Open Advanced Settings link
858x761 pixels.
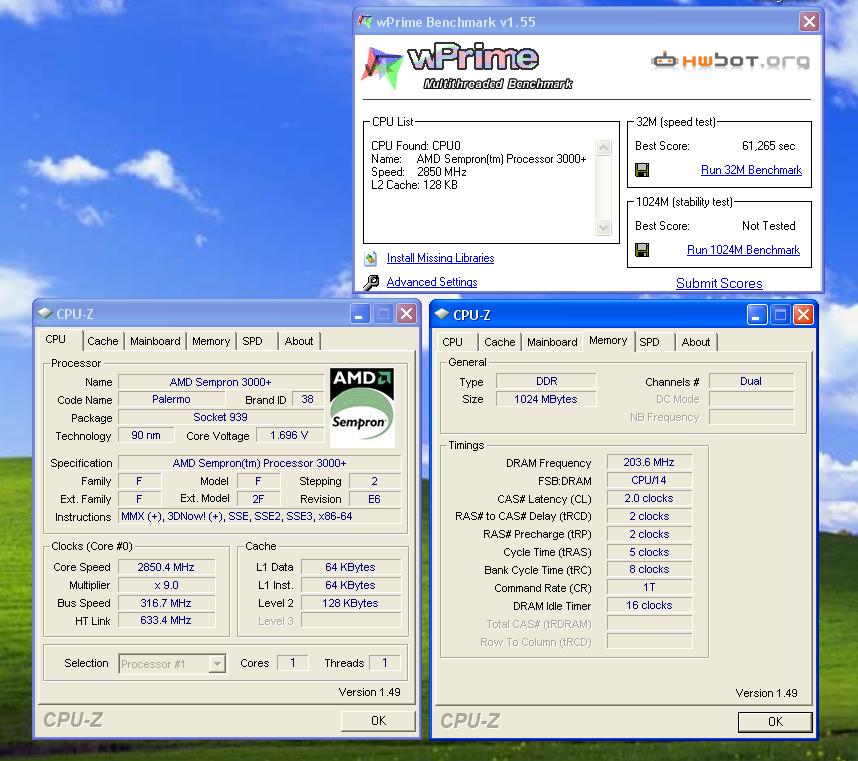pos(432,282)
